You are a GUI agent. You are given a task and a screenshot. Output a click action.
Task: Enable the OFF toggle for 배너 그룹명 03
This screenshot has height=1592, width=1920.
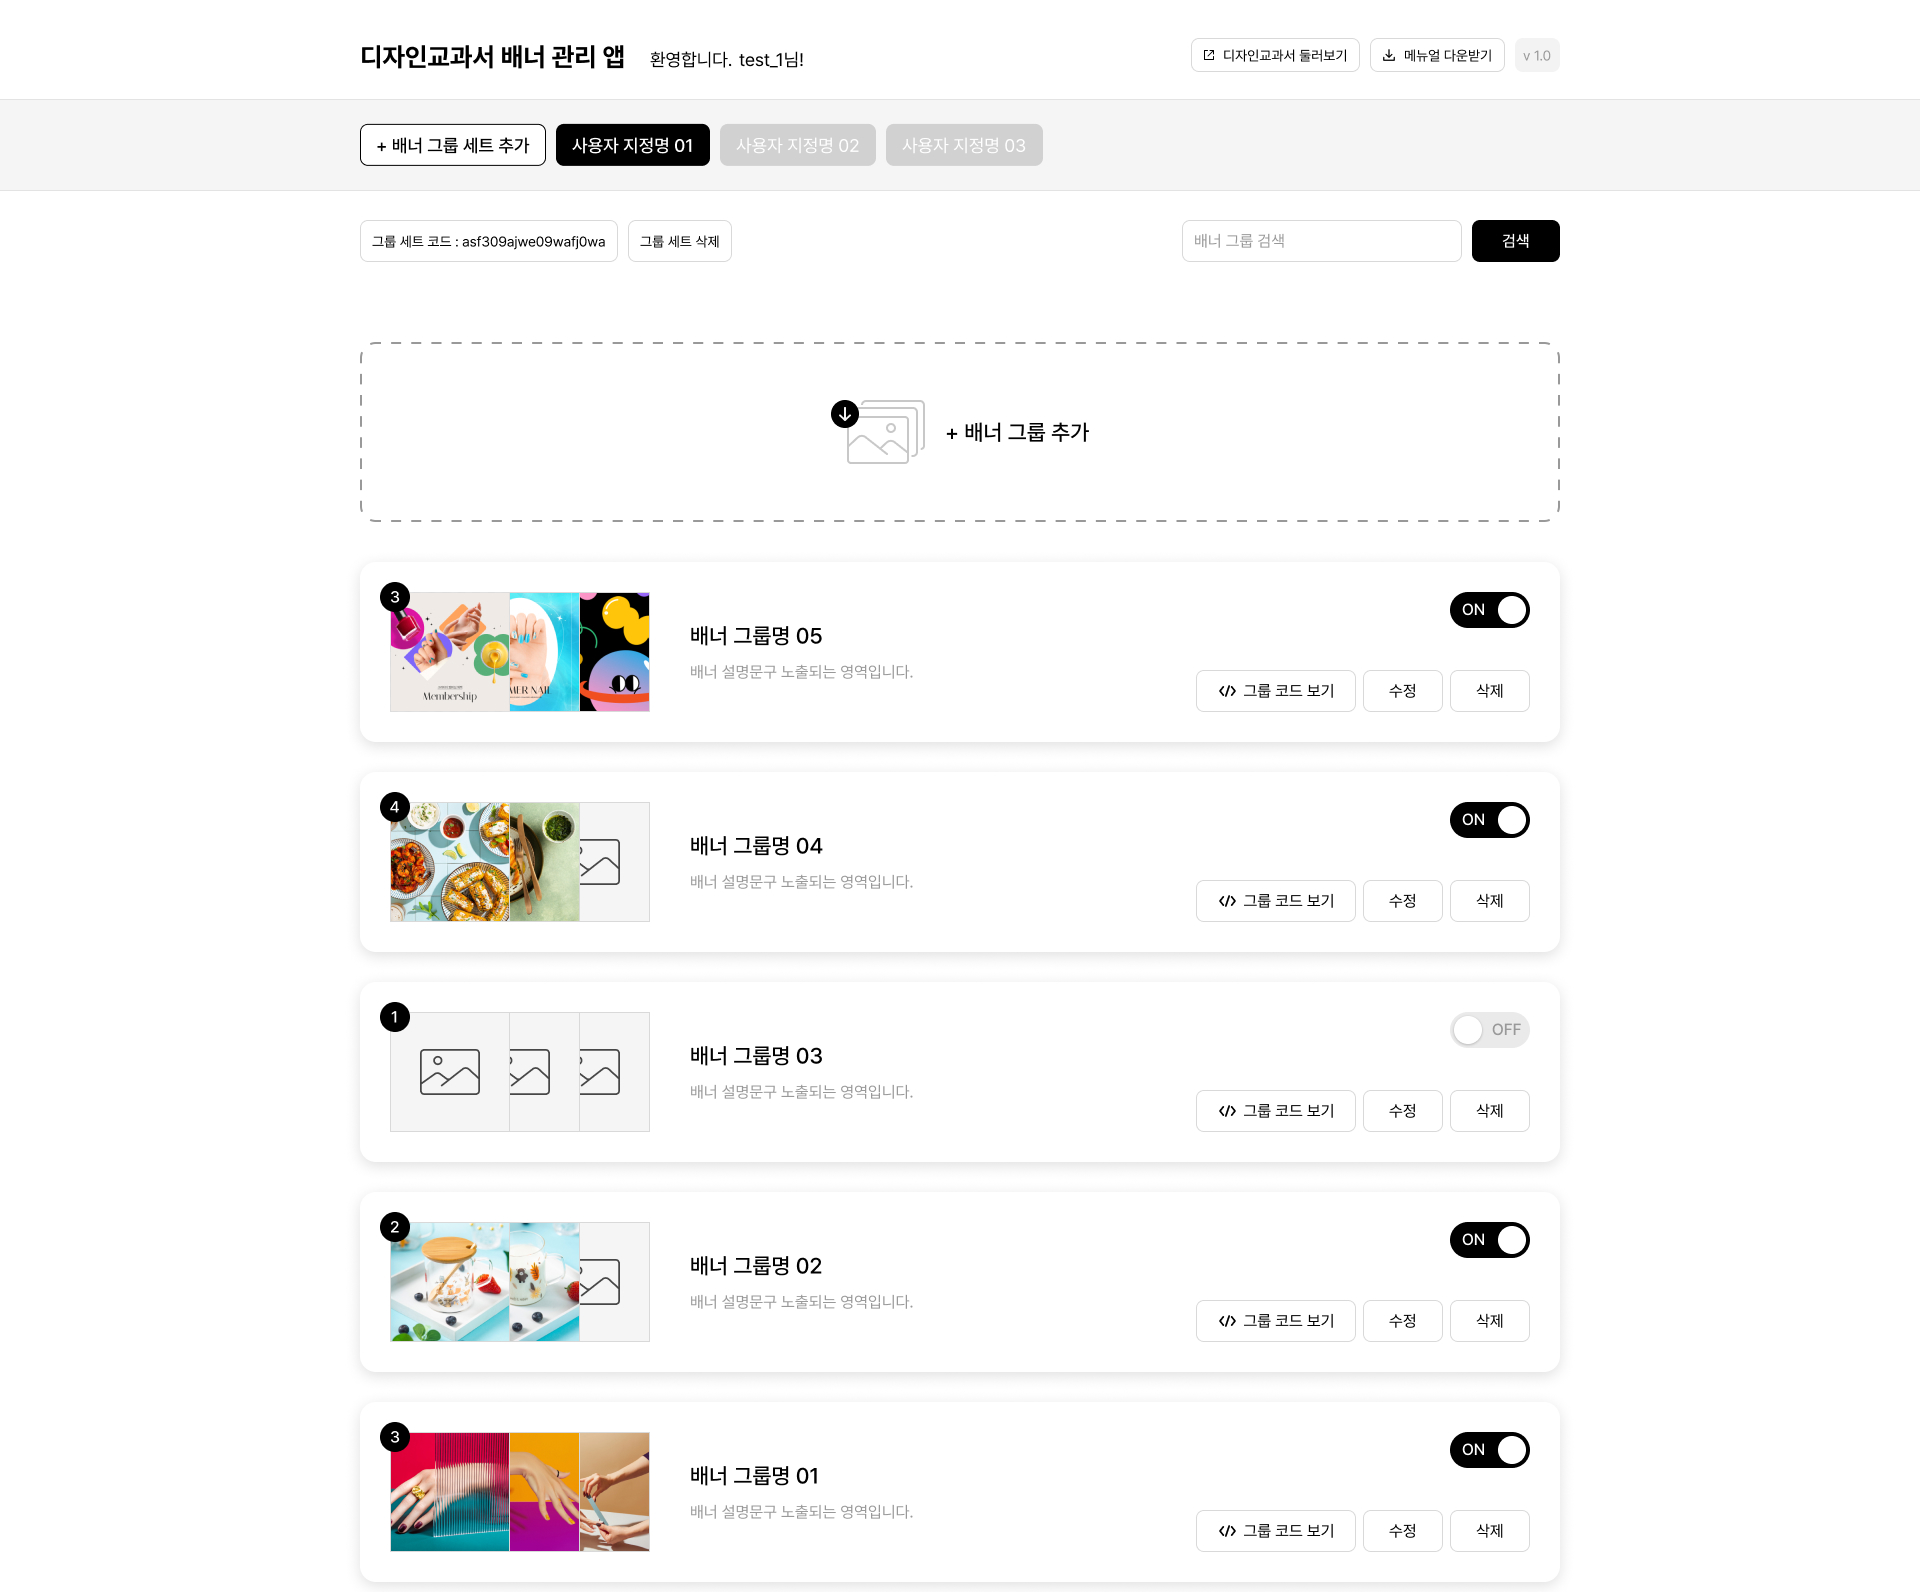pyautogui.click(x=1490, y=1030)
